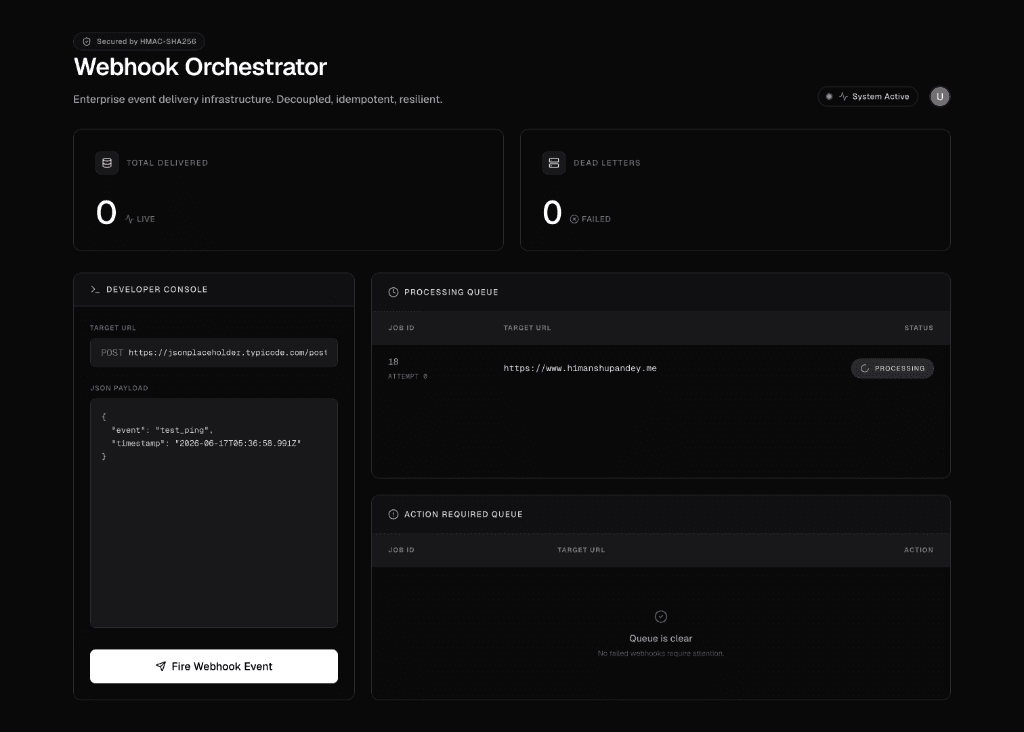Click the terminal prompt icon in Developer Console
Image resolution: width=1024 pixels, height=732 pixels.
(x=95, y=289)
